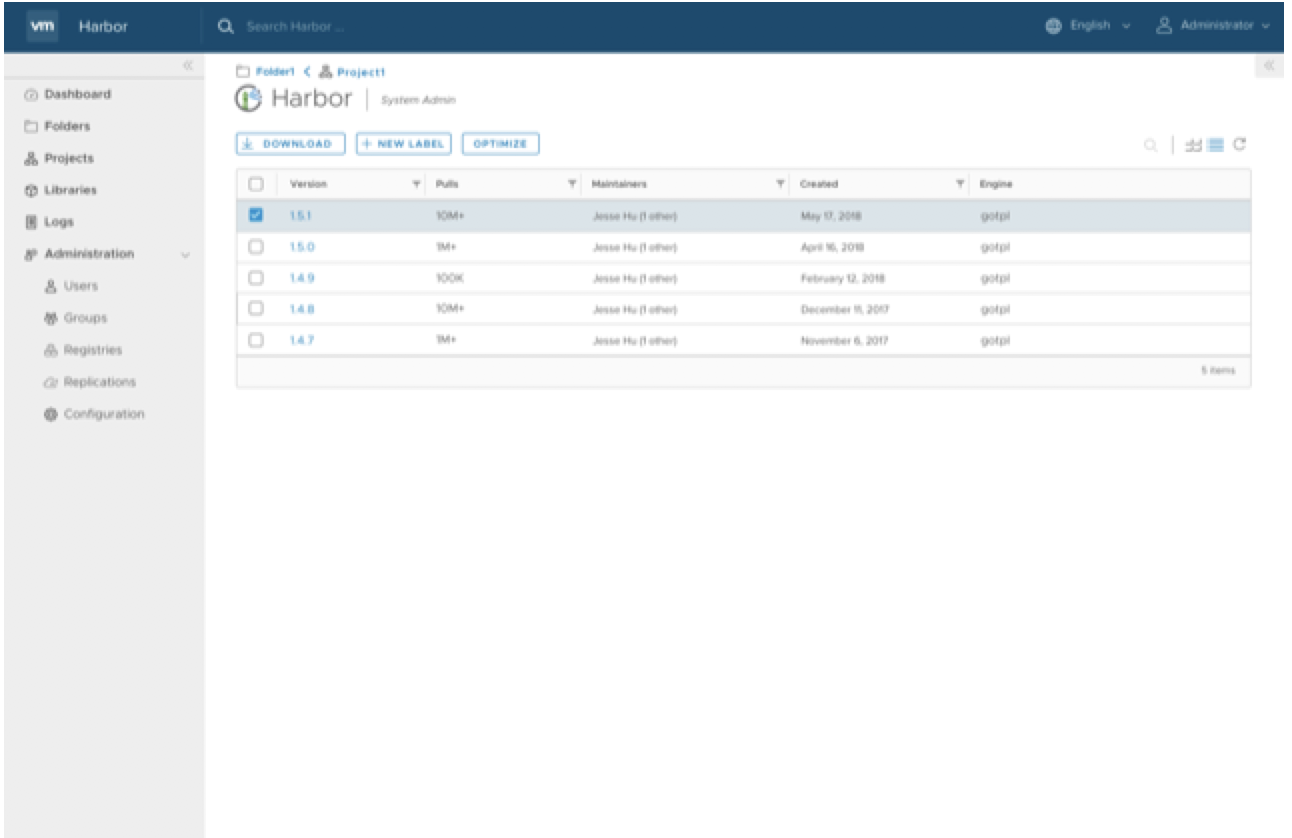The height and width of the screenshot is (838, 1292).
Task: Check the version 1.5.0 row checkbox
Action: (255, 247)
